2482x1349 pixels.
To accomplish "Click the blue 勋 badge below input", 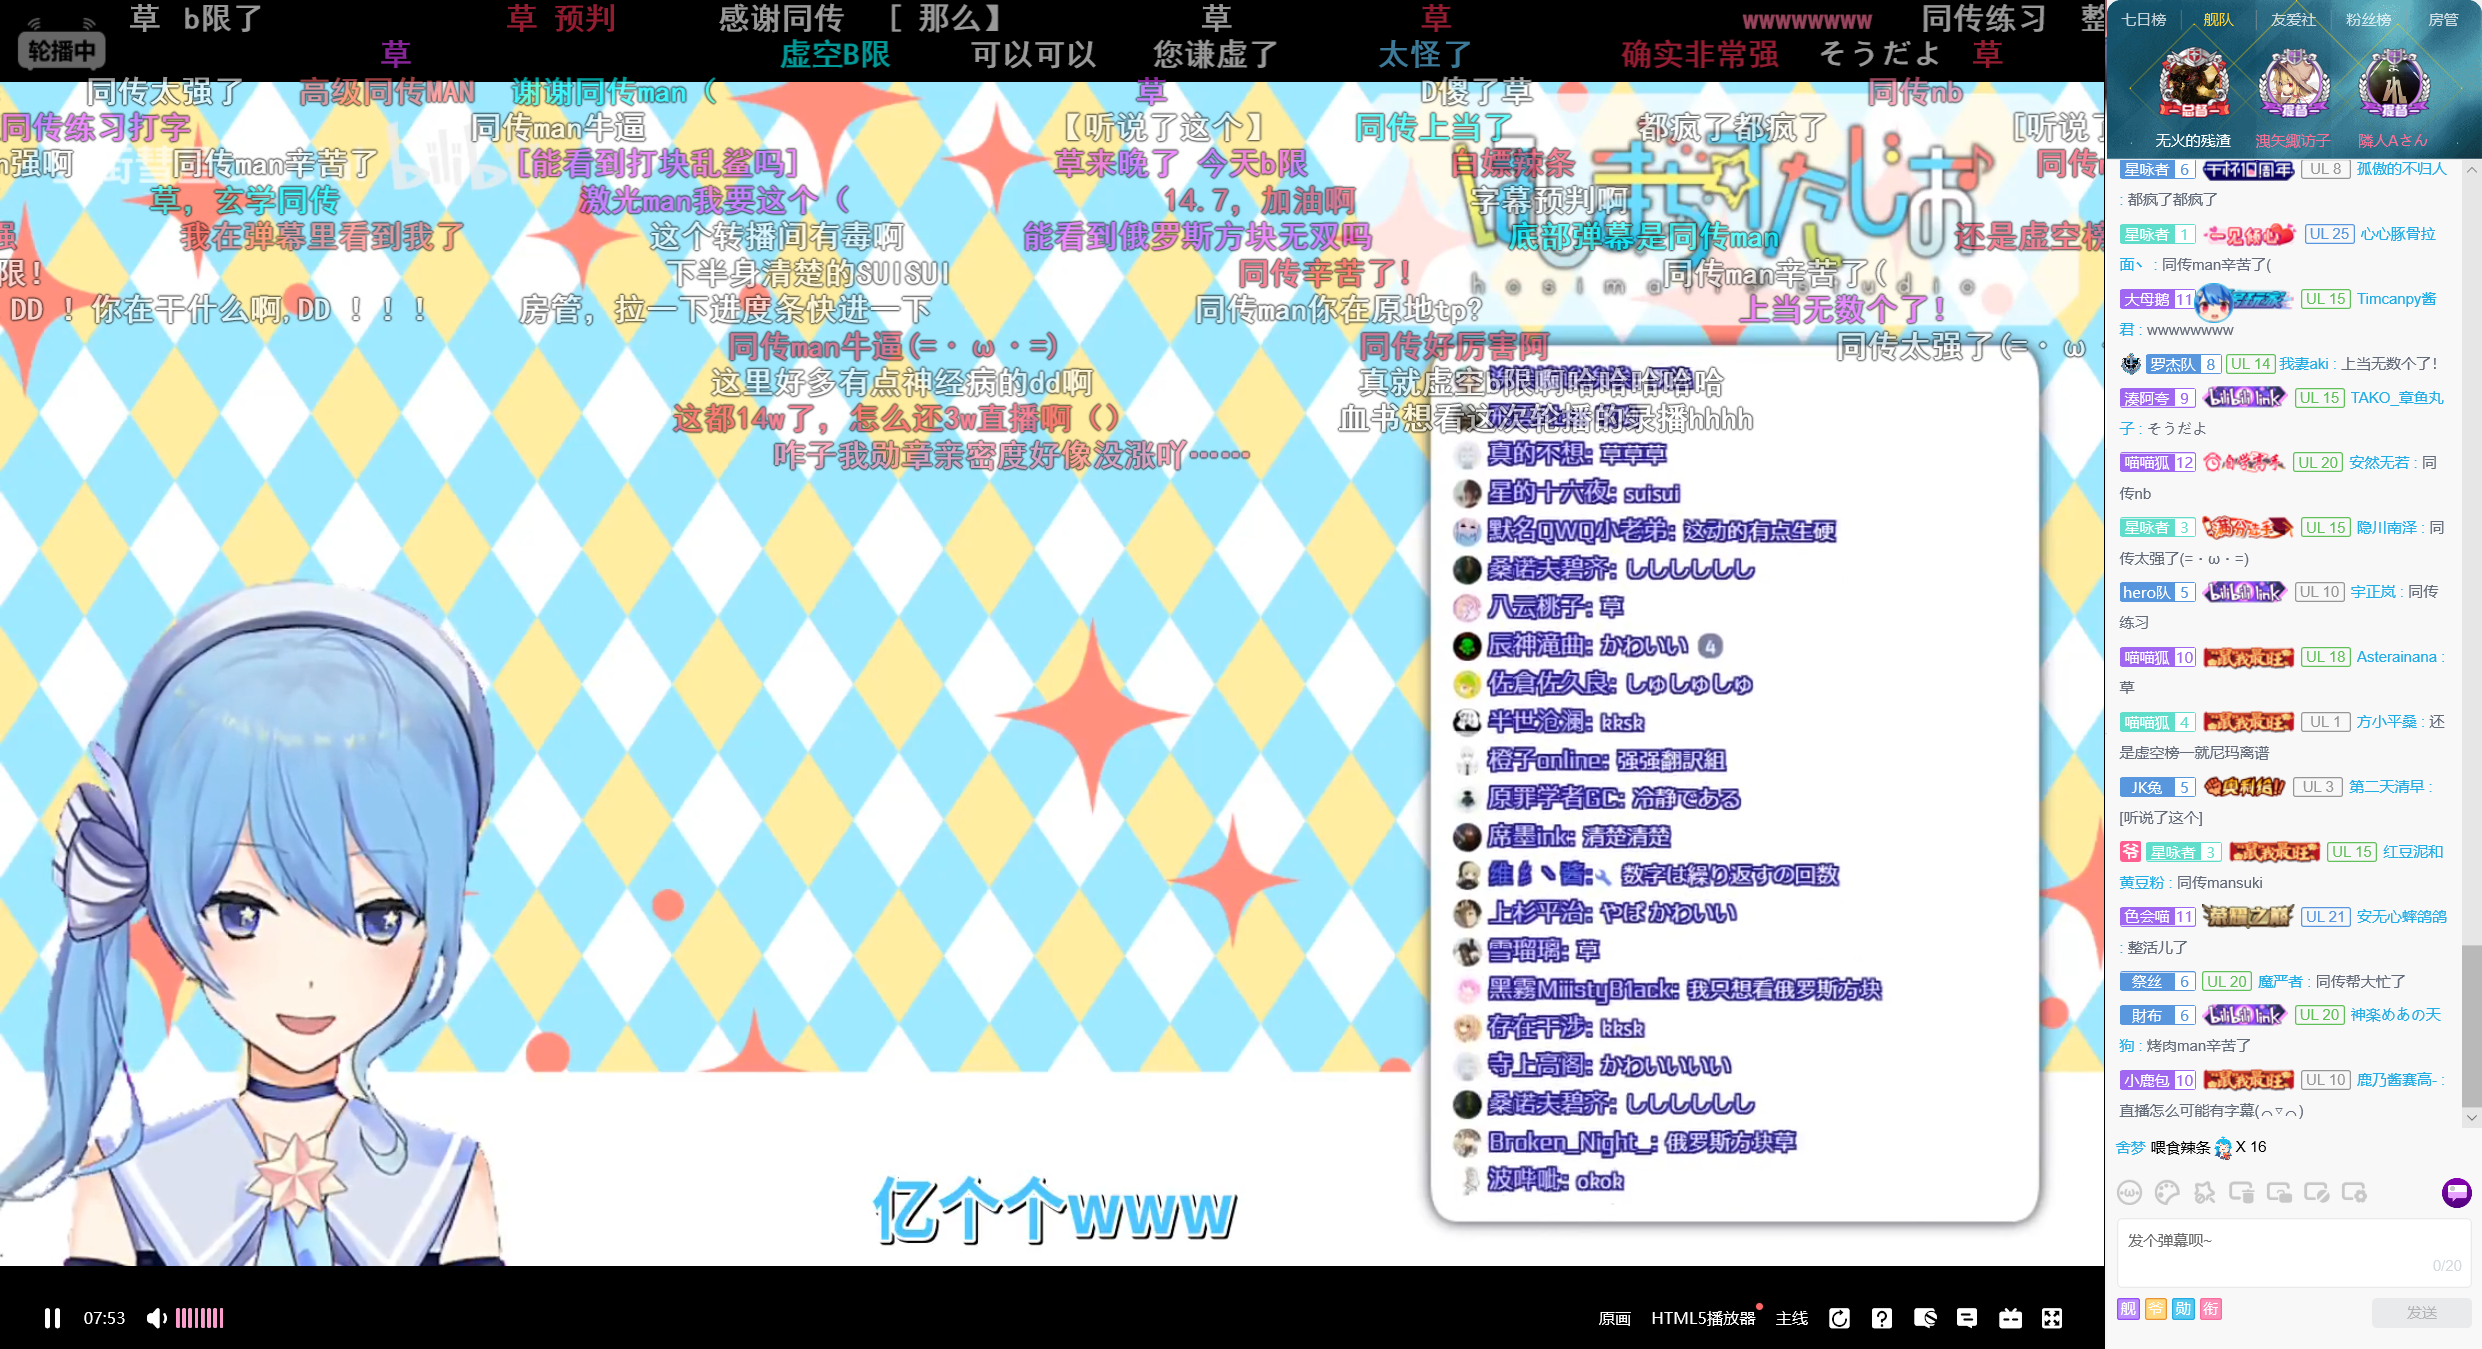I will point(2183,1309).
